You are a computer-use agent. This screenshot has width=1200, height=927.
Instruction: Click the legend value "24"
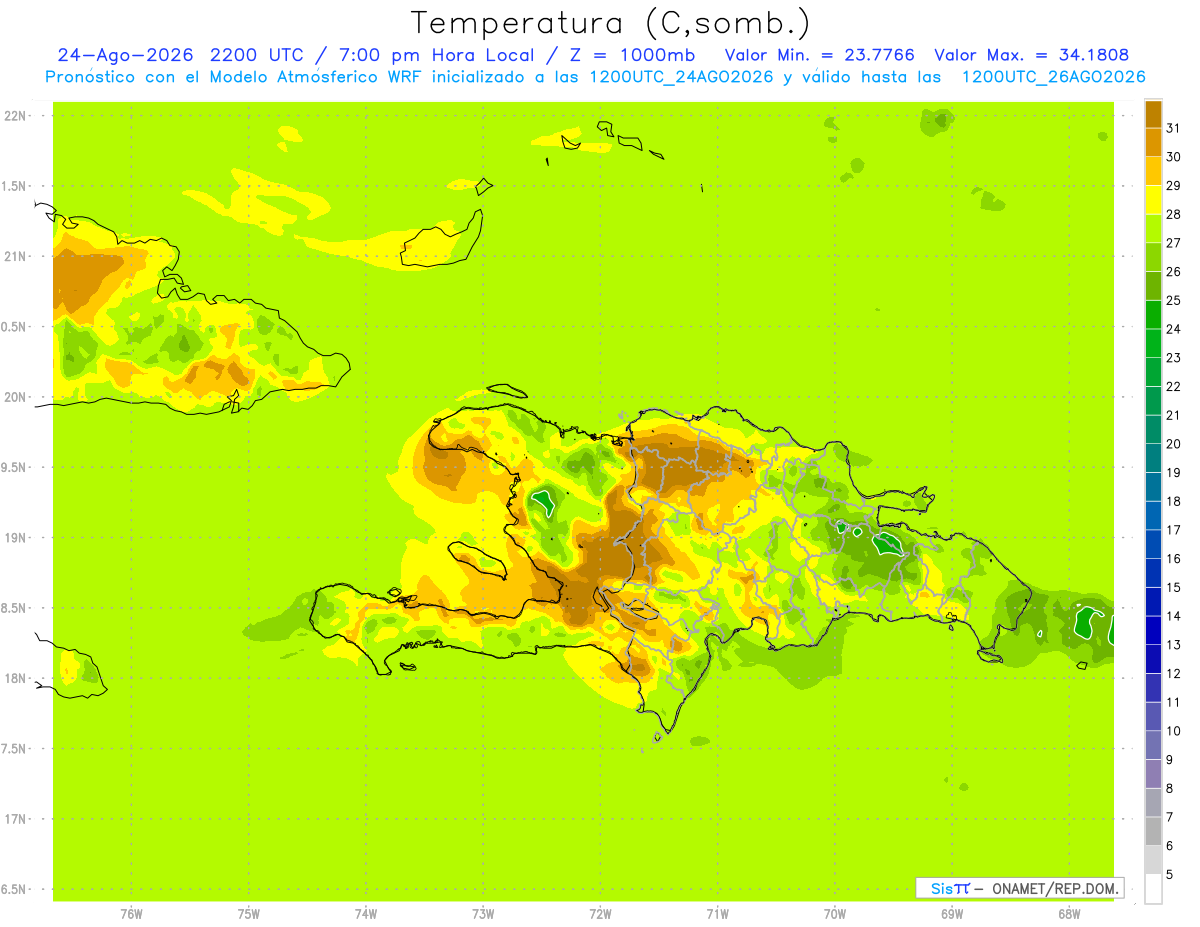click(x=1174, y=329)
